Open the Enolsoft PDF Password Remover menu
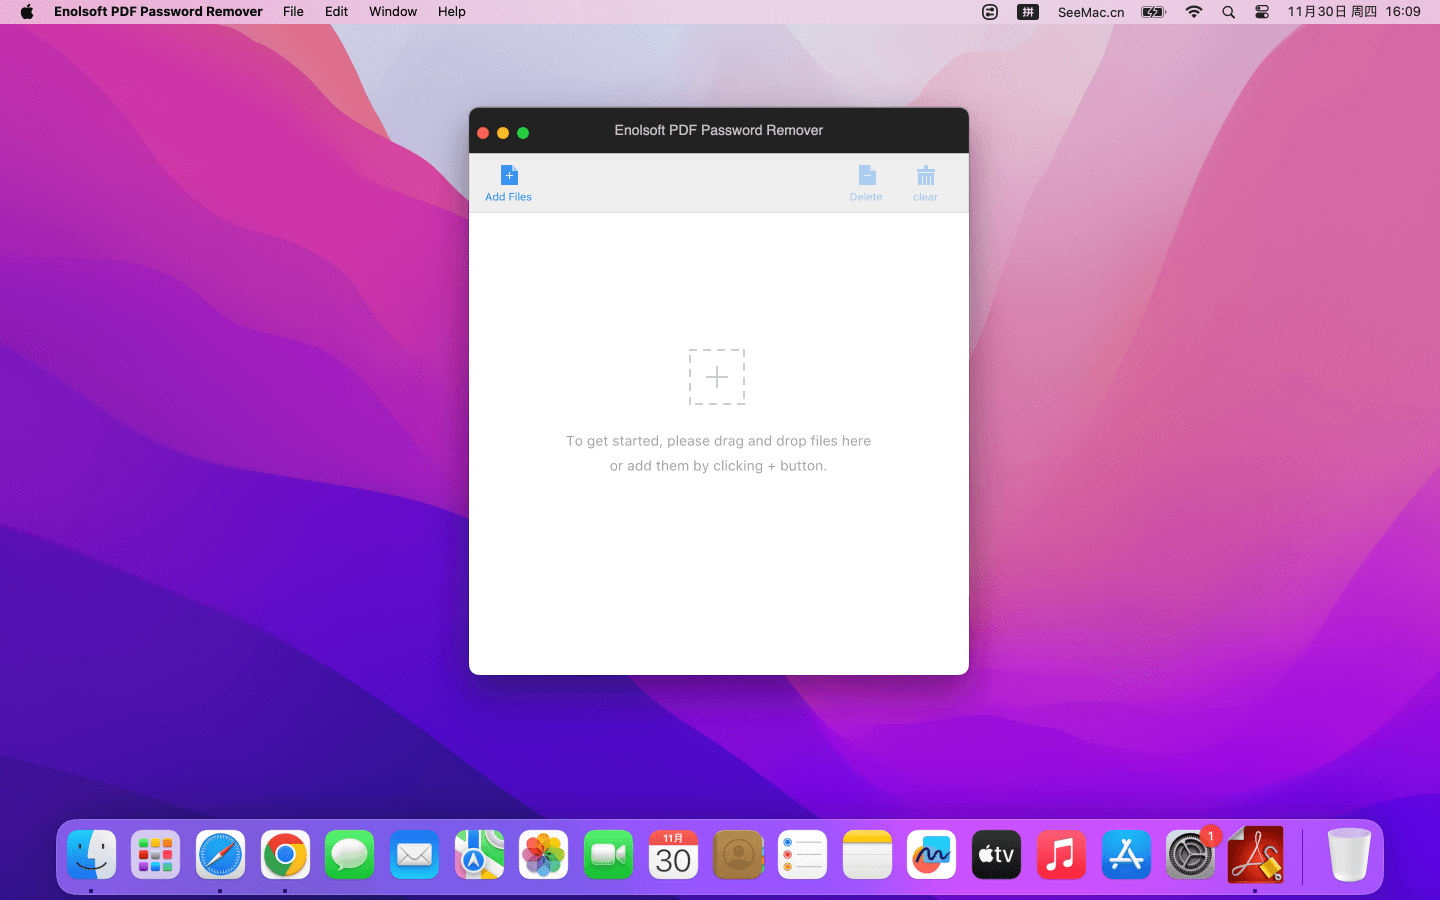 pyautogui.click(x=158, y=12)
